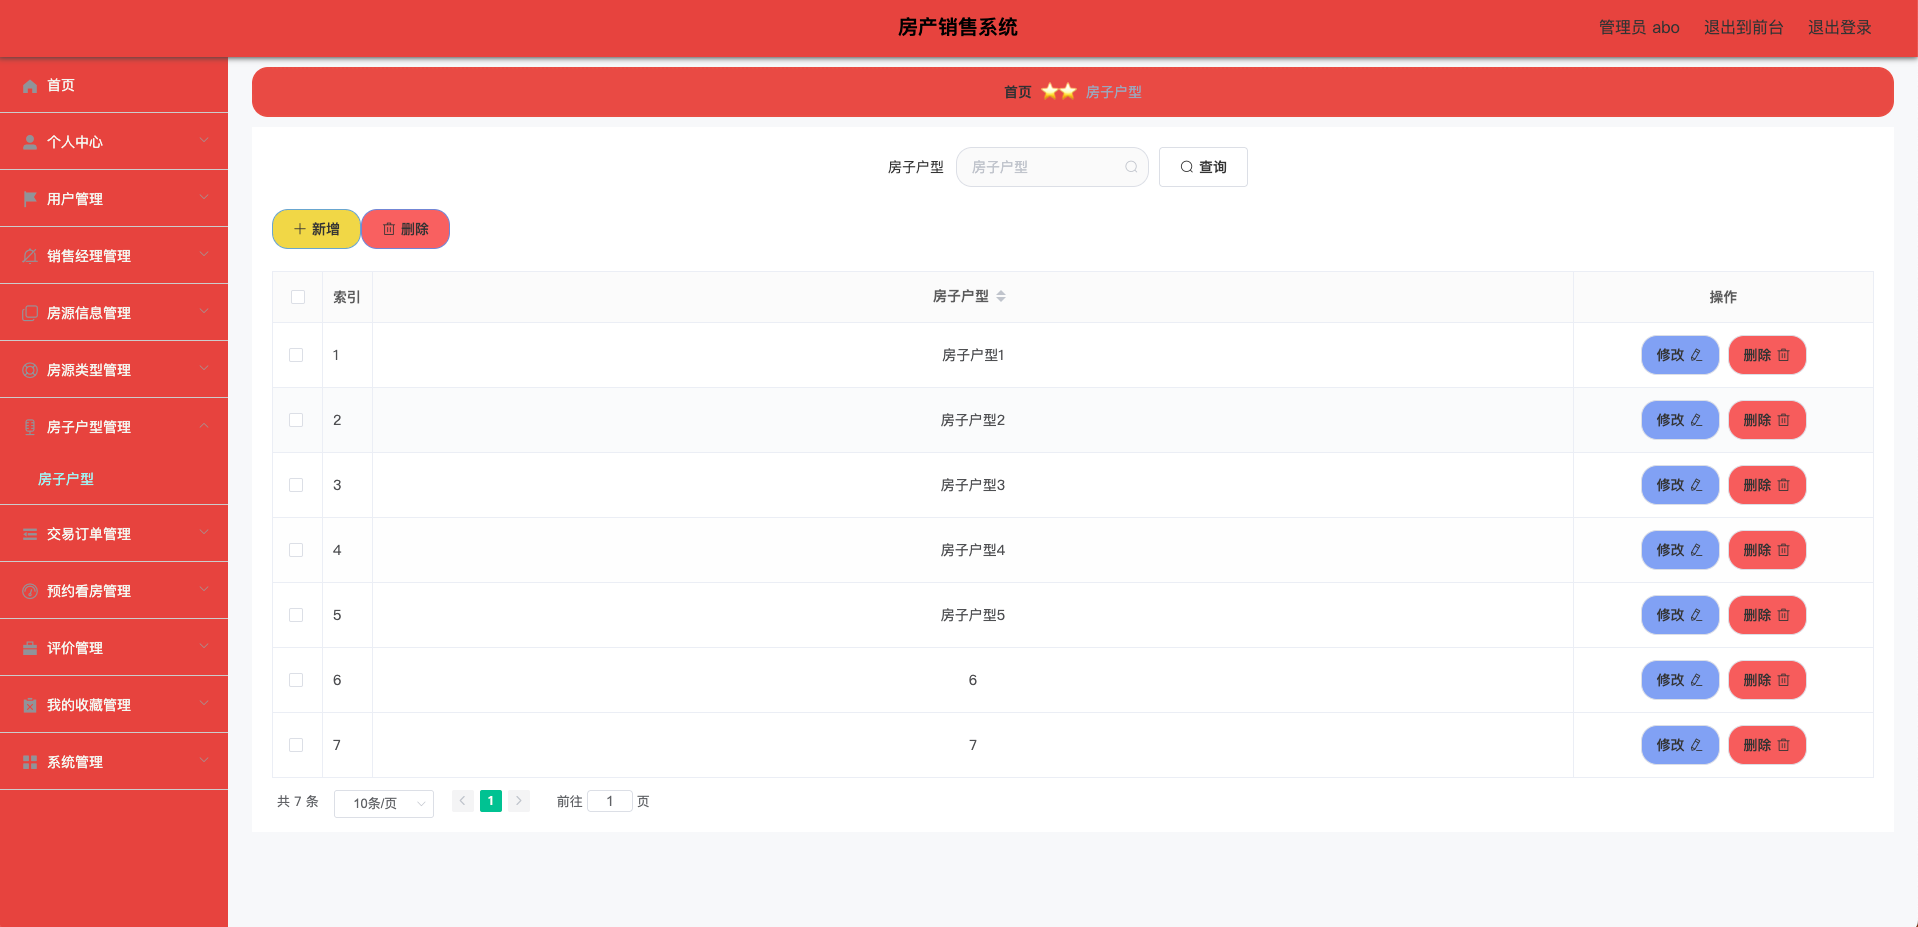Screen dimensions: 1918x927
Task: Click 删除 for row 房子户型1
Action: (x=1767, y=355)
